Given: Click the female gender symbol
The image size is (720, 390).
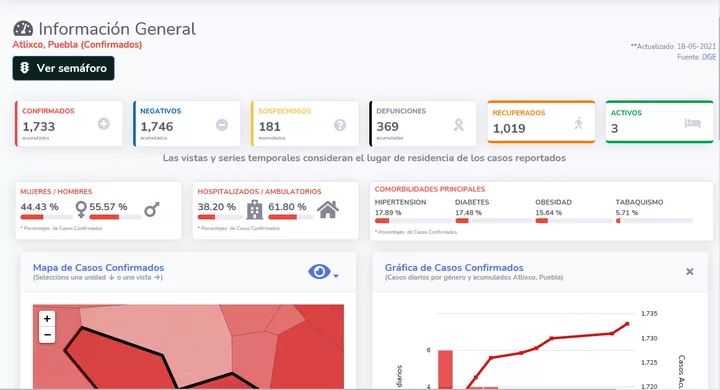Looking at the screenshot, I should click(x=81, y=209).
